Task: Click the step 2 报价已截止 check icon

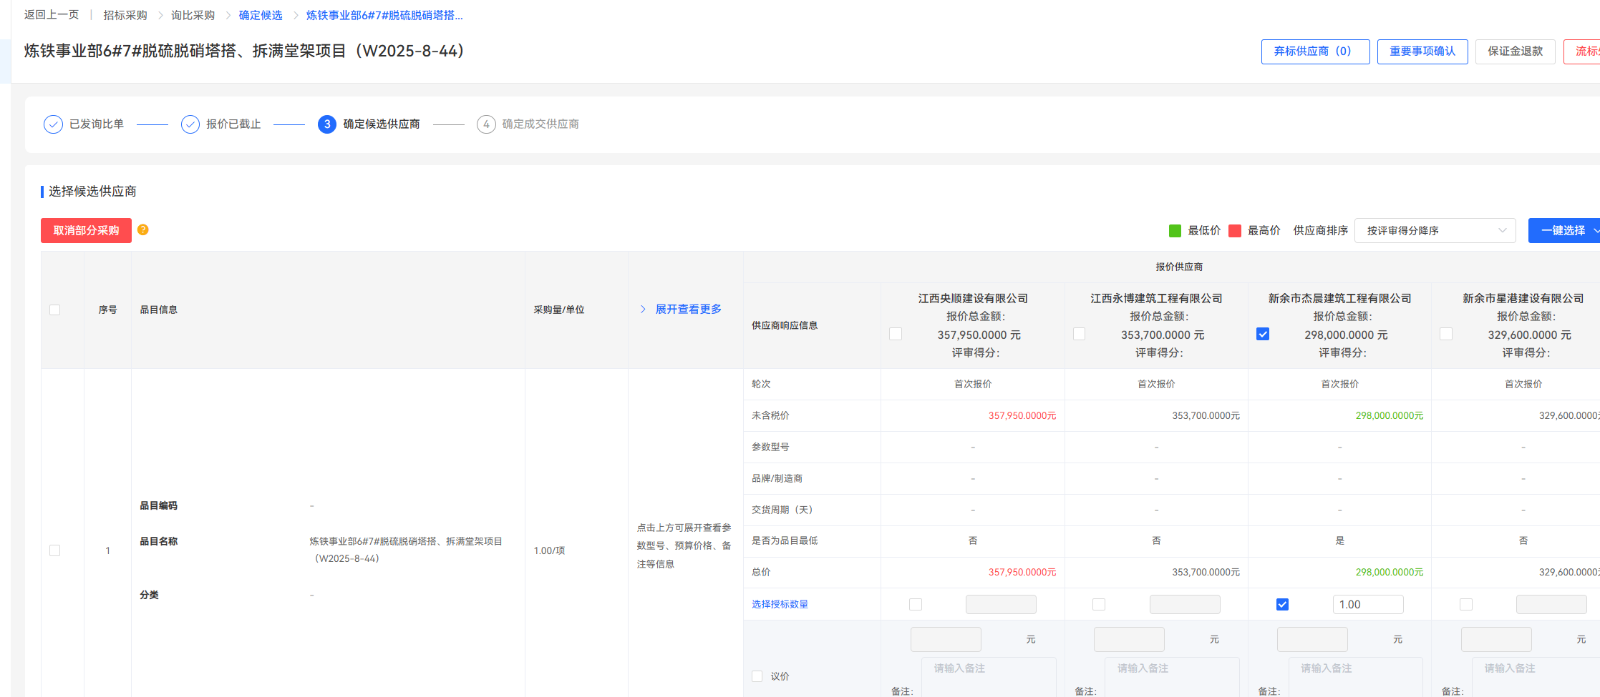Action: [190, 124]
